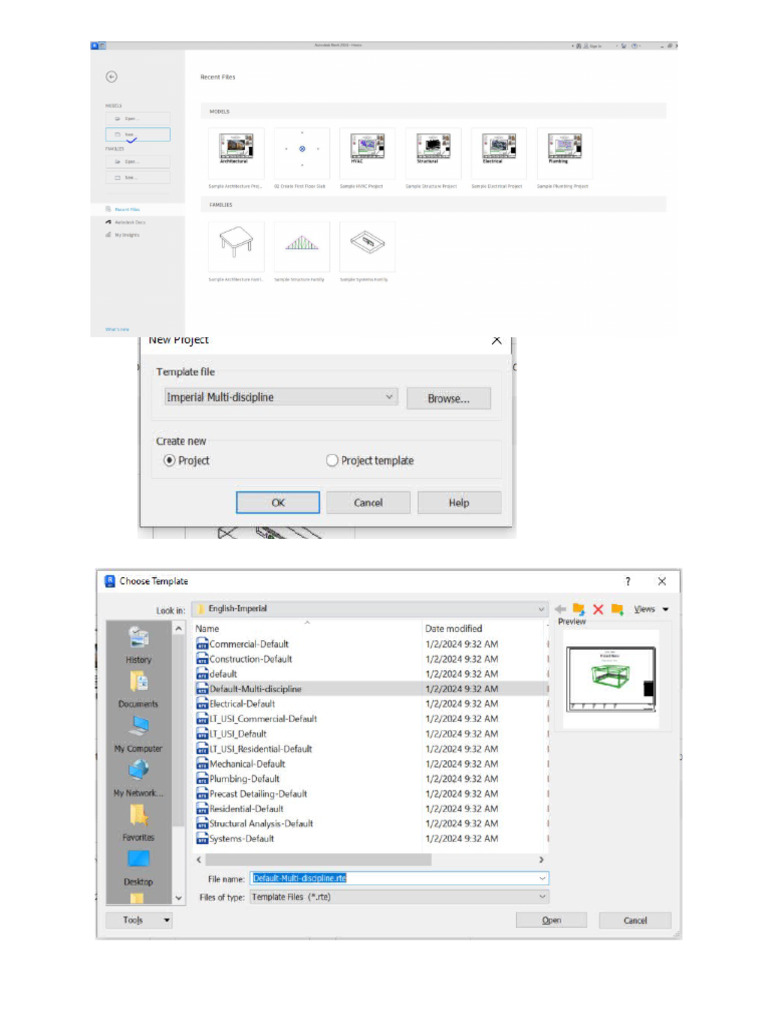The image size is (768, 1024).
Task: Click Models Open button in Revit sidebar
Action: [138, 119]
